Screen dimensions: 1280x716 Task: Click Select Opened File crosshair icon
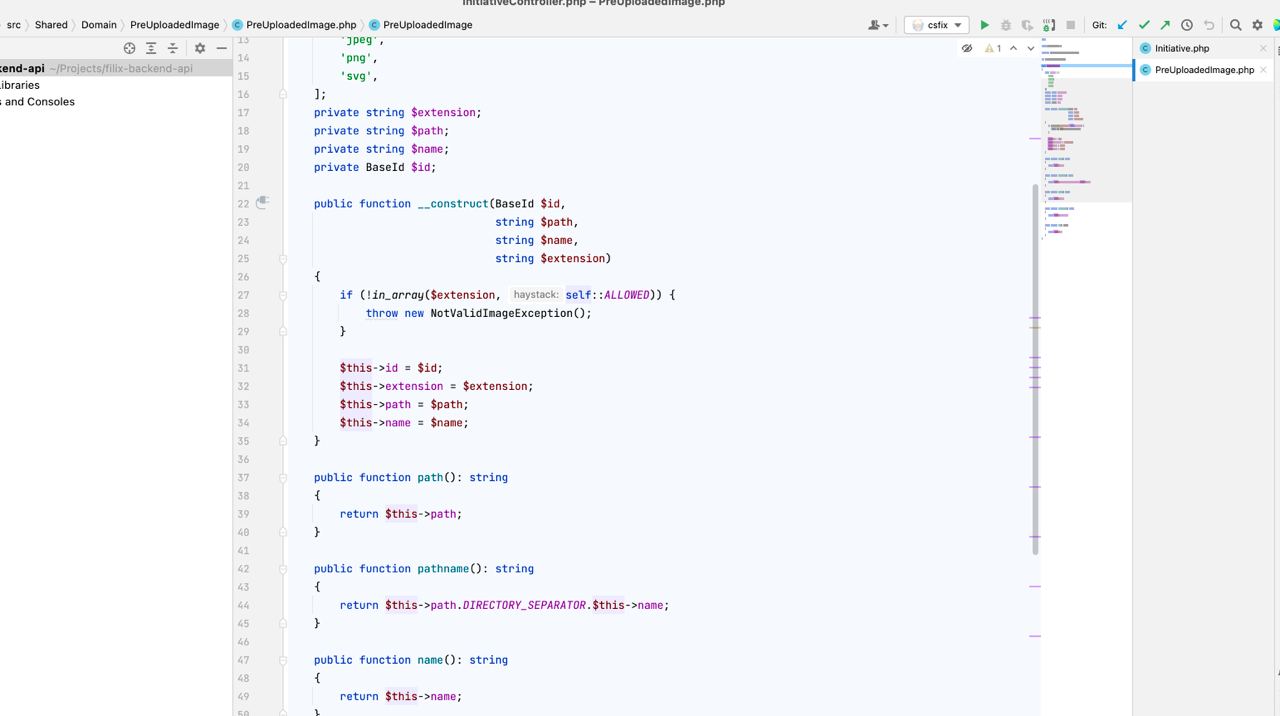[x=129, y=48]
